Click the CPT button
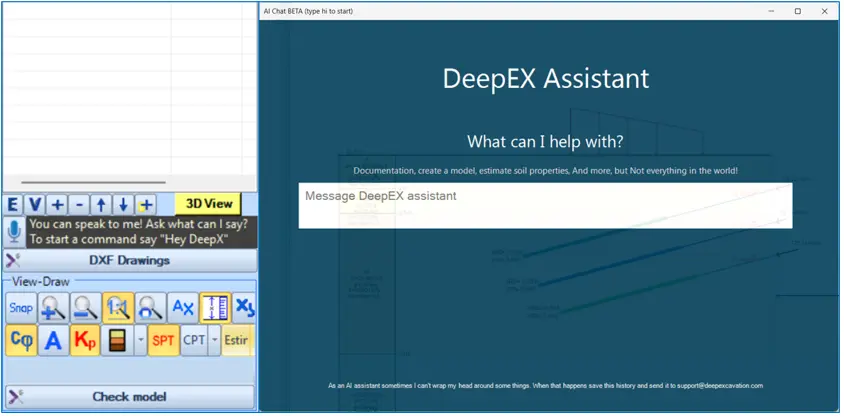 194,341
